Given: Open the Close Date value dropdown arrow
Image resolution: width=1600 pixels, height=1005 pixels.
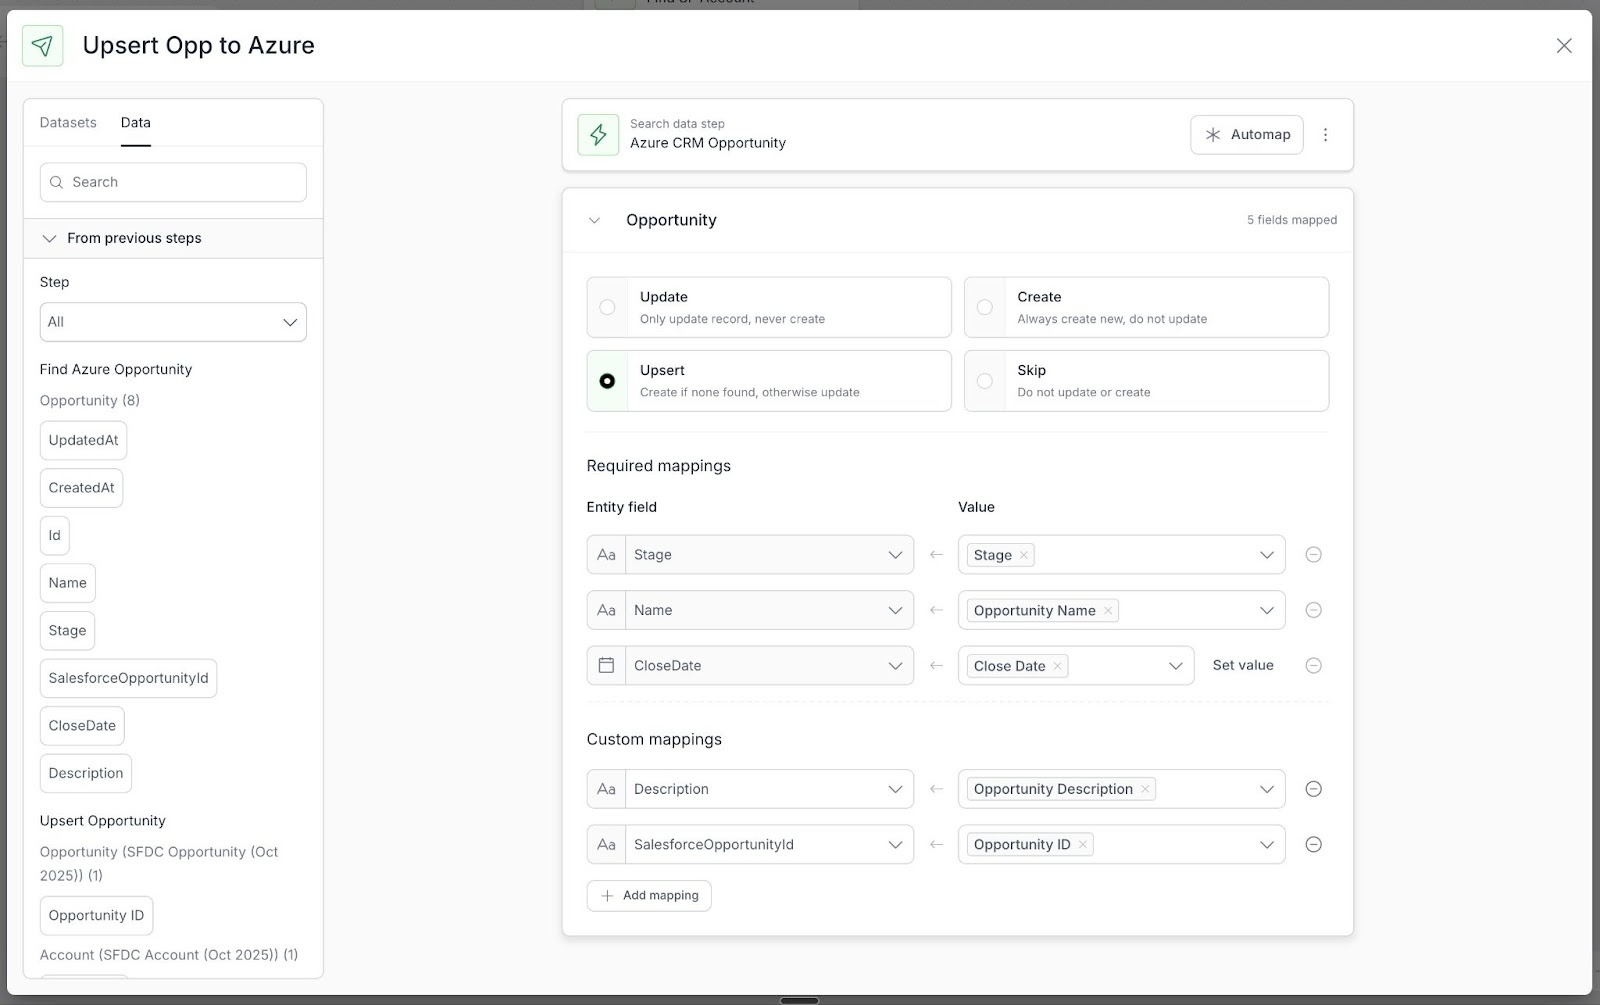Looking at the screenshot, I should point(1176,666).
